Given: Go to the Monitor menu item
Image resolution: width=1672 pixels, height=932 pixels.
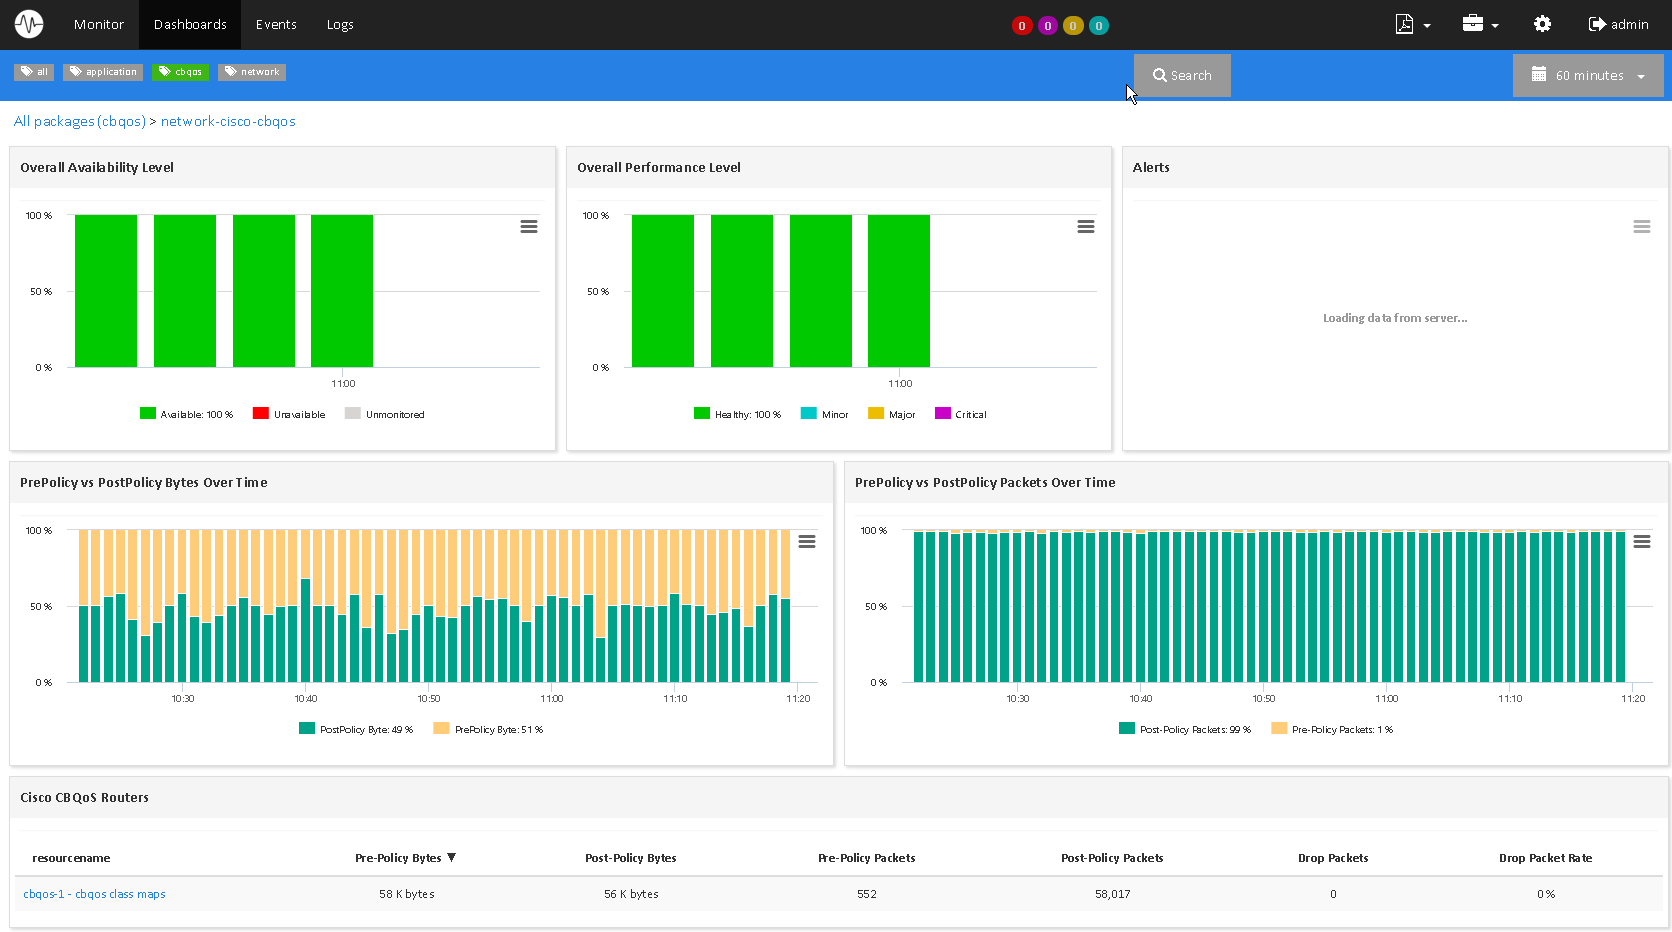Looking at the screenshot, I should 99,24.
